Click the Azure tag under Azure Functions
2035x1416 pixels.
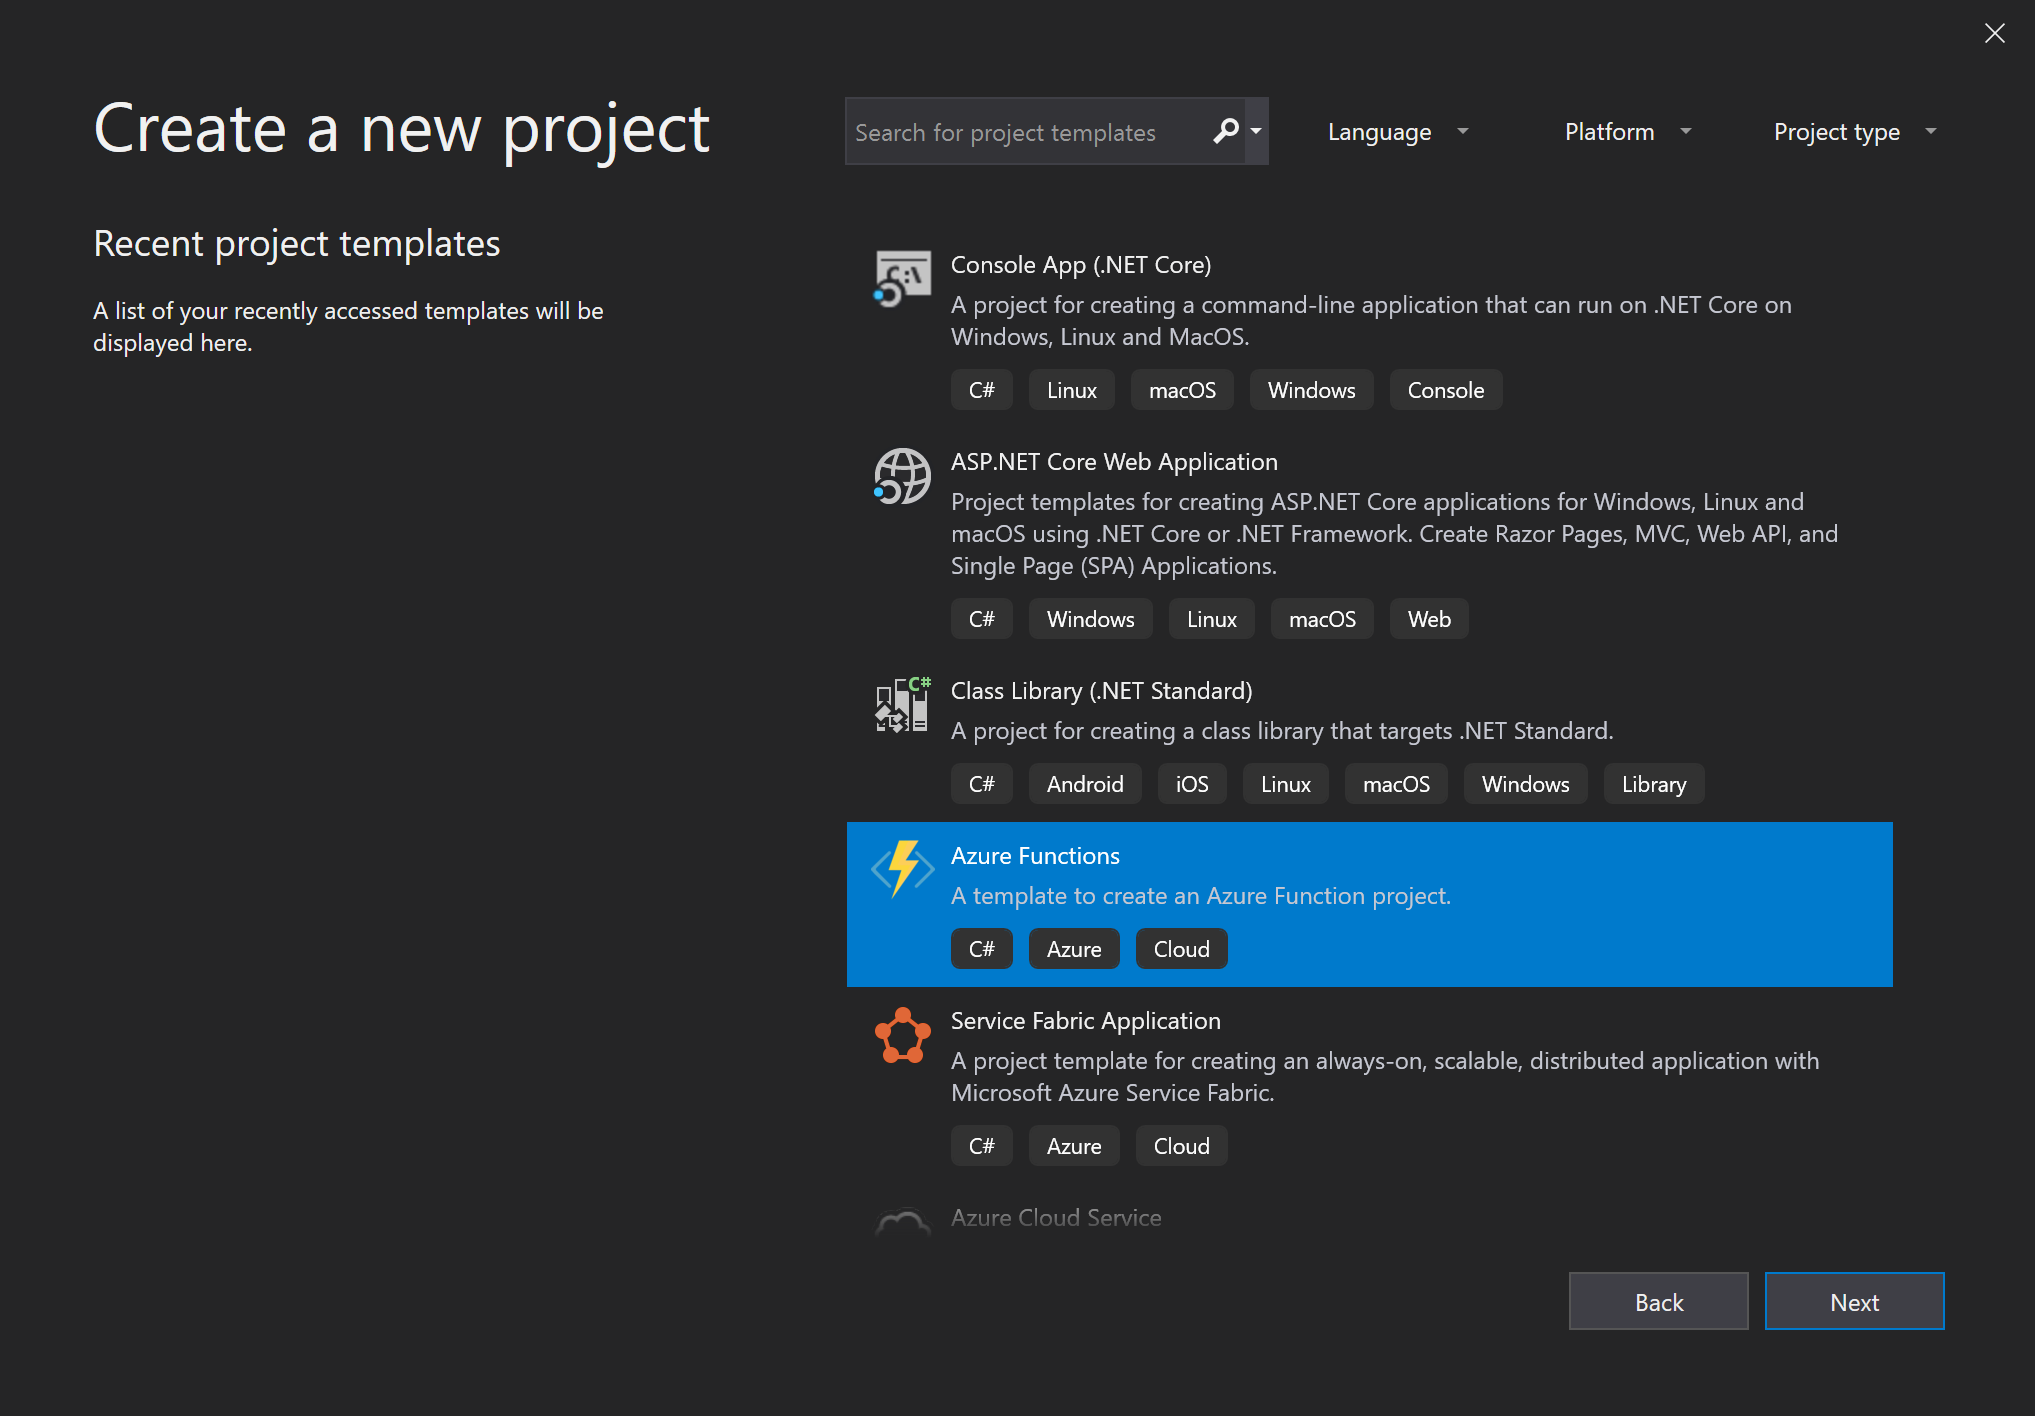pyautogui.click(x=1074, y=949)
